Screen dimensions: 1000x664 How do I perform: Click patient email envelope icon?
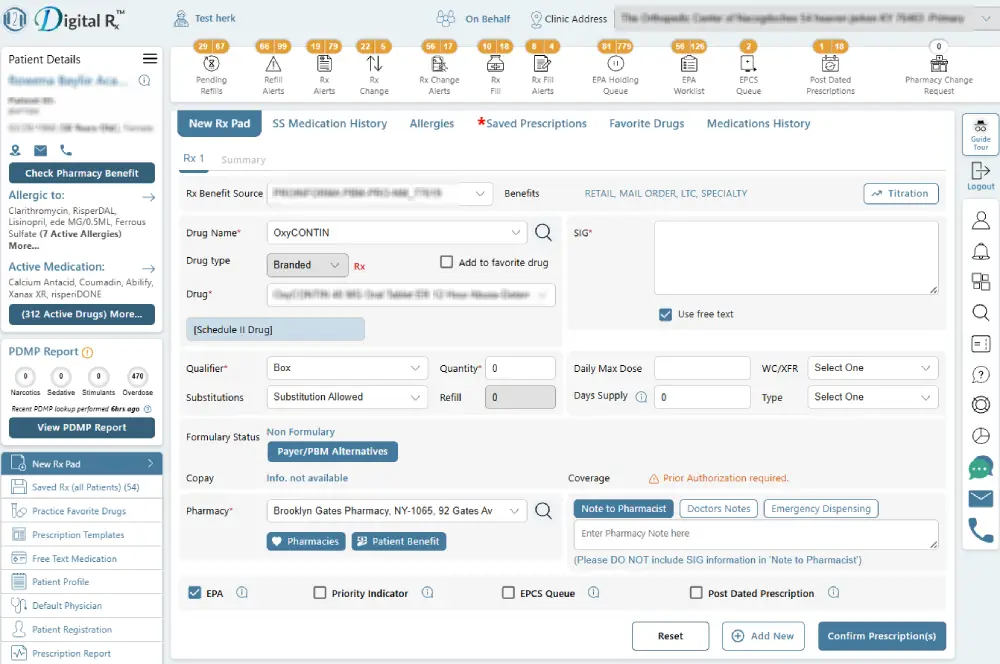(40, 151)
